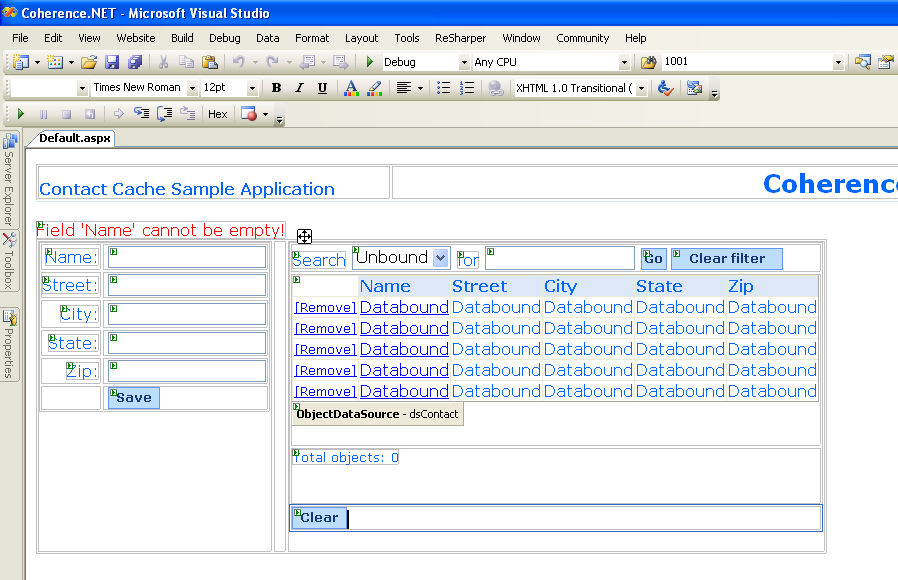
Task: Open the Times New Roman font dropdown
Action: [192, 88]
